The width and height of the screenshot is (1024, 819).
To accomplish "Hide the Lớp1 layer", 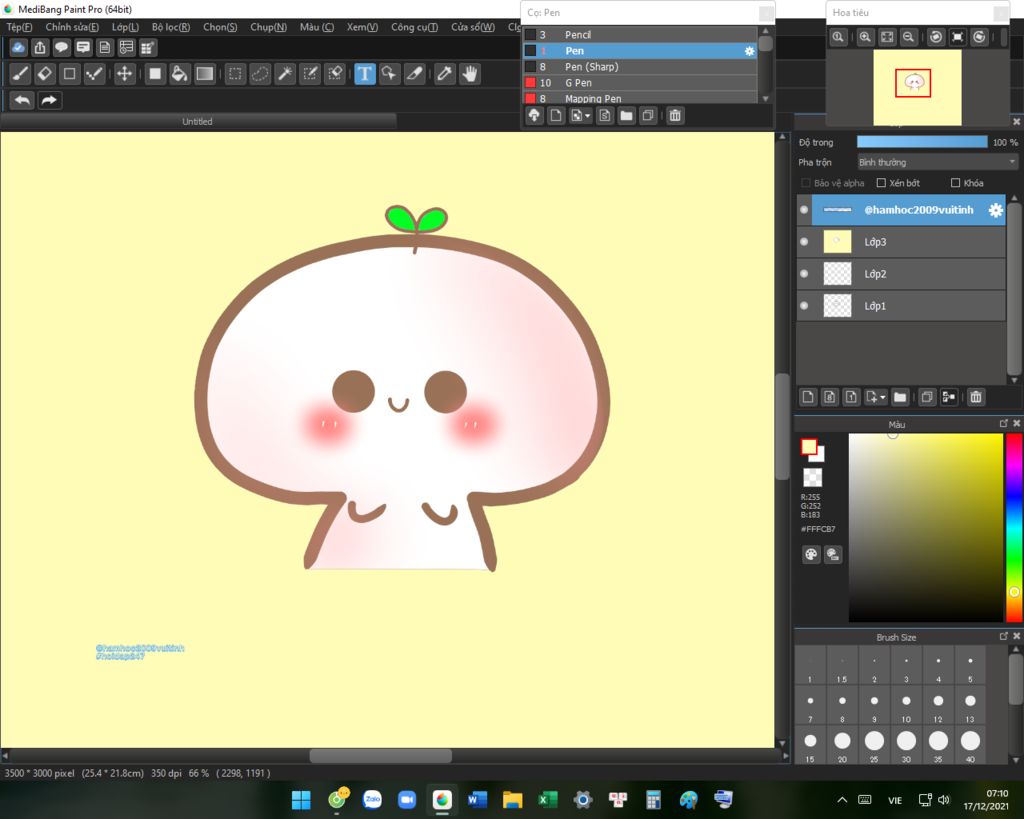I will pos(804,306).
